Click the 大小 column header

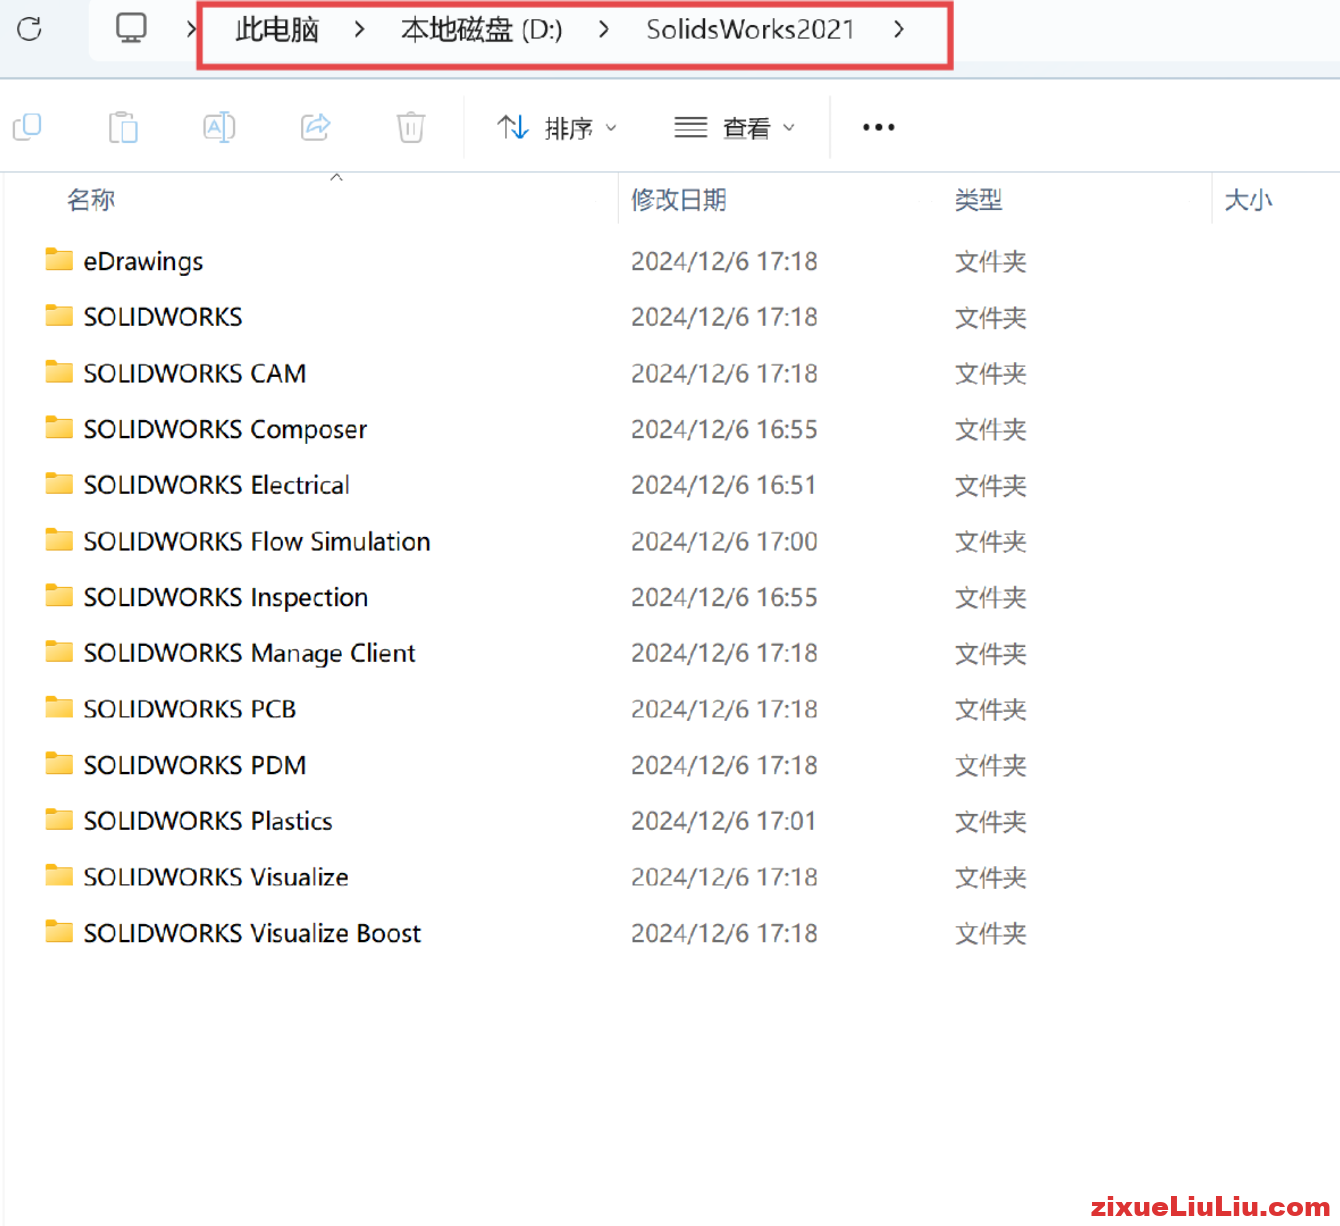(x=1248, y=199)
